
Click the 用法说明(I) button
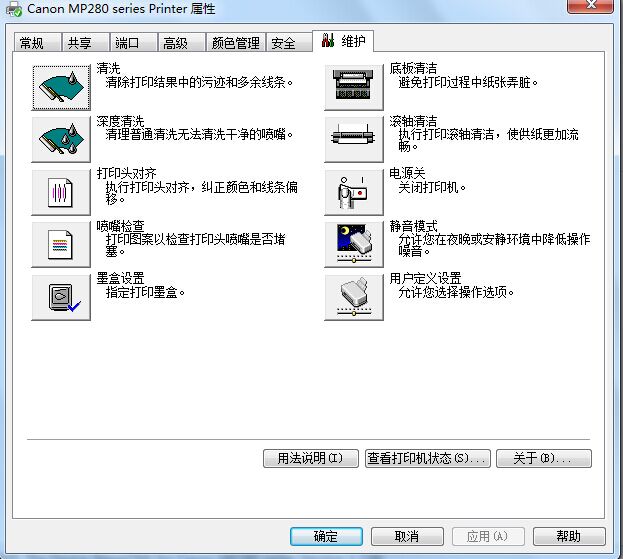point(311,458)
